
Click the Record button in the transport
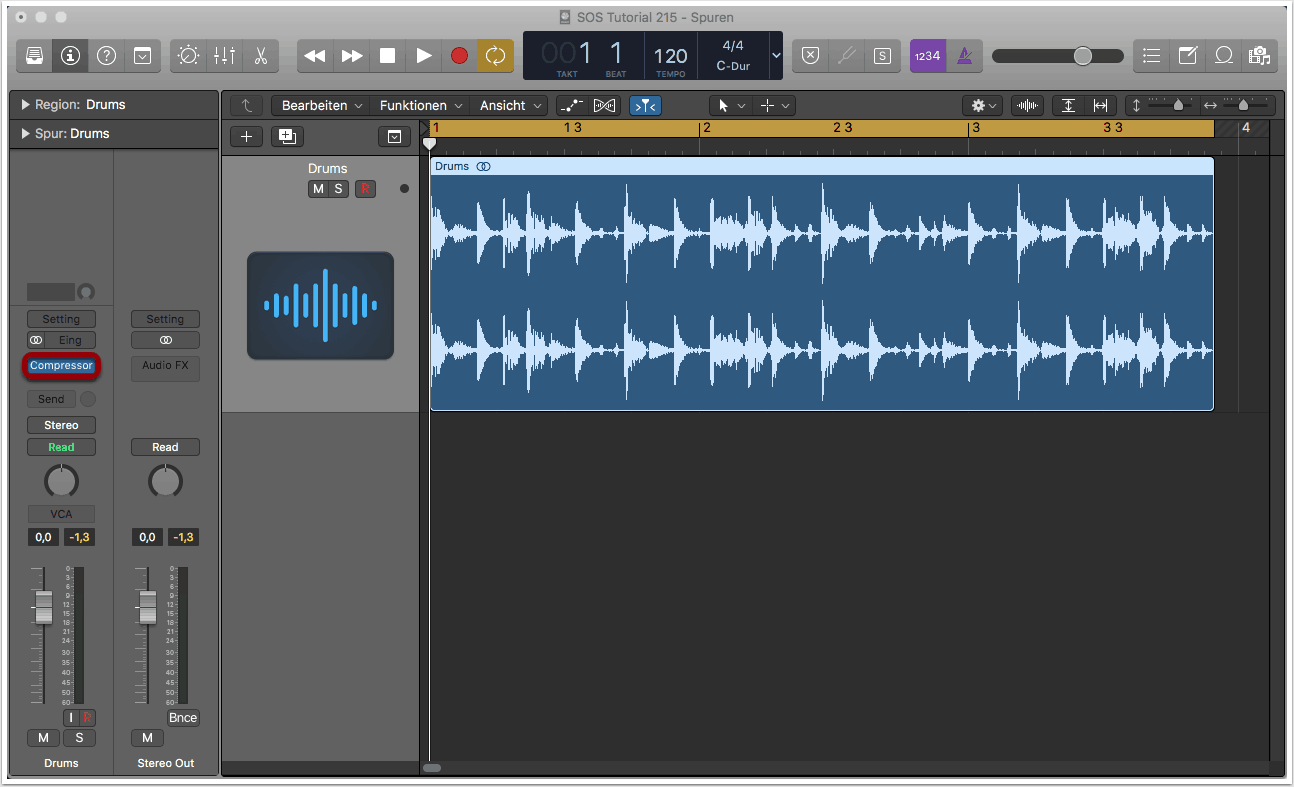459,56
